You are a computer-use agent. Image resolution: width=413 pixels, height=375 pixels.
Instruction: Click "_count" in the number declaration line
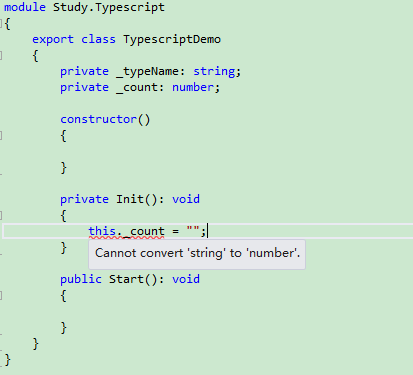coord(137,87)
